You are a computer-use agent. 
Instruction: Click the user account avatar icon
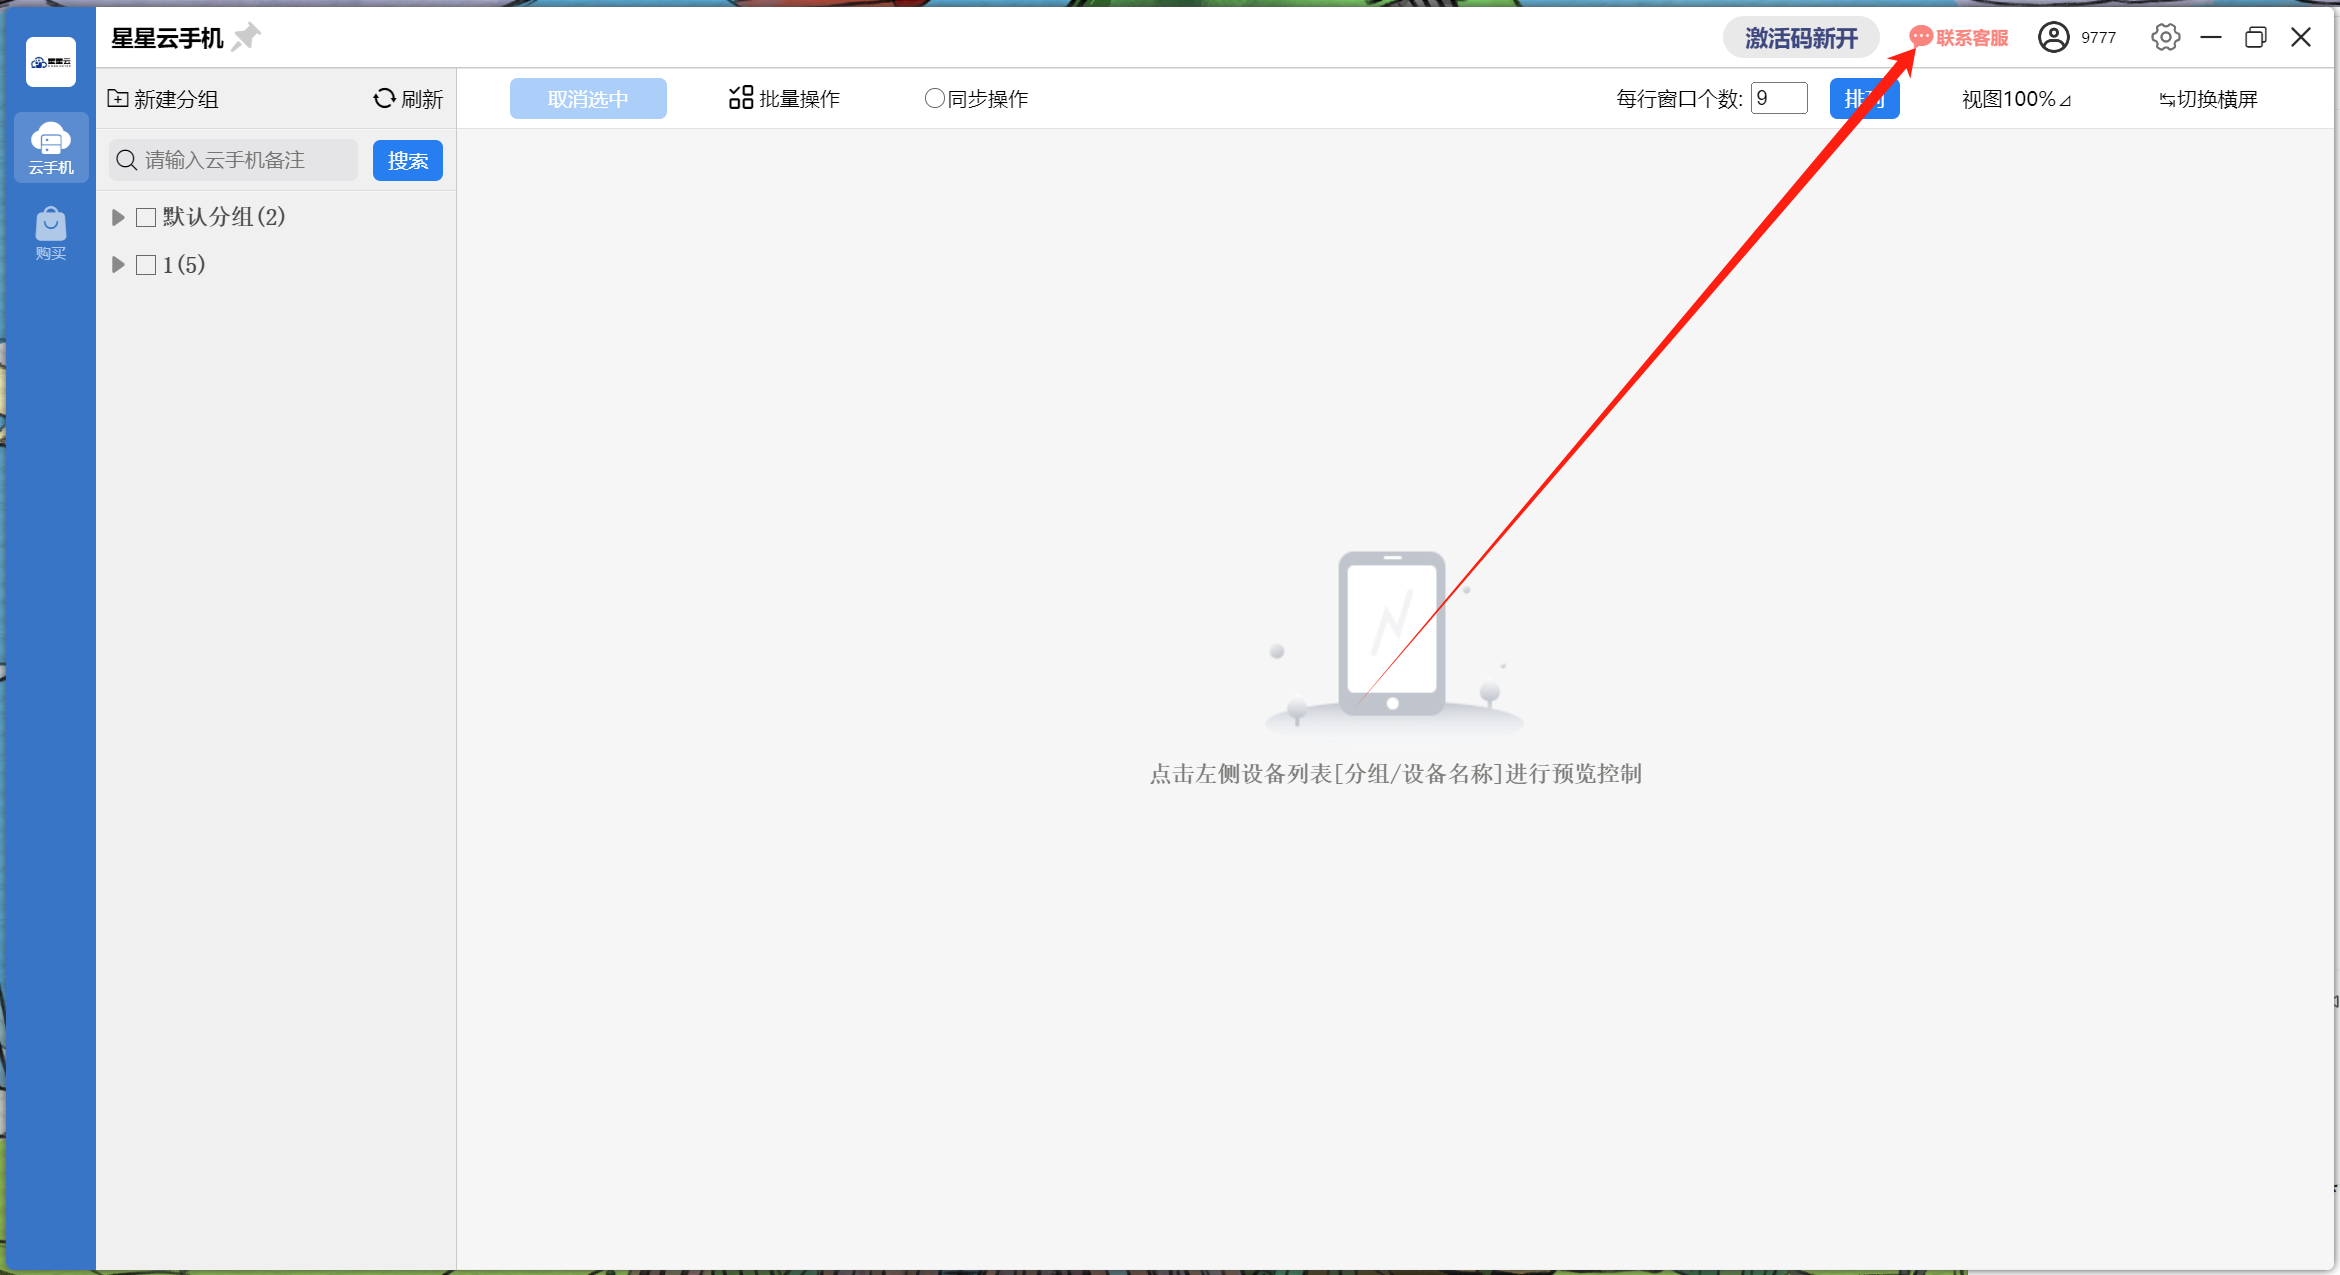pyautogui.click(x=2053, y=38)
